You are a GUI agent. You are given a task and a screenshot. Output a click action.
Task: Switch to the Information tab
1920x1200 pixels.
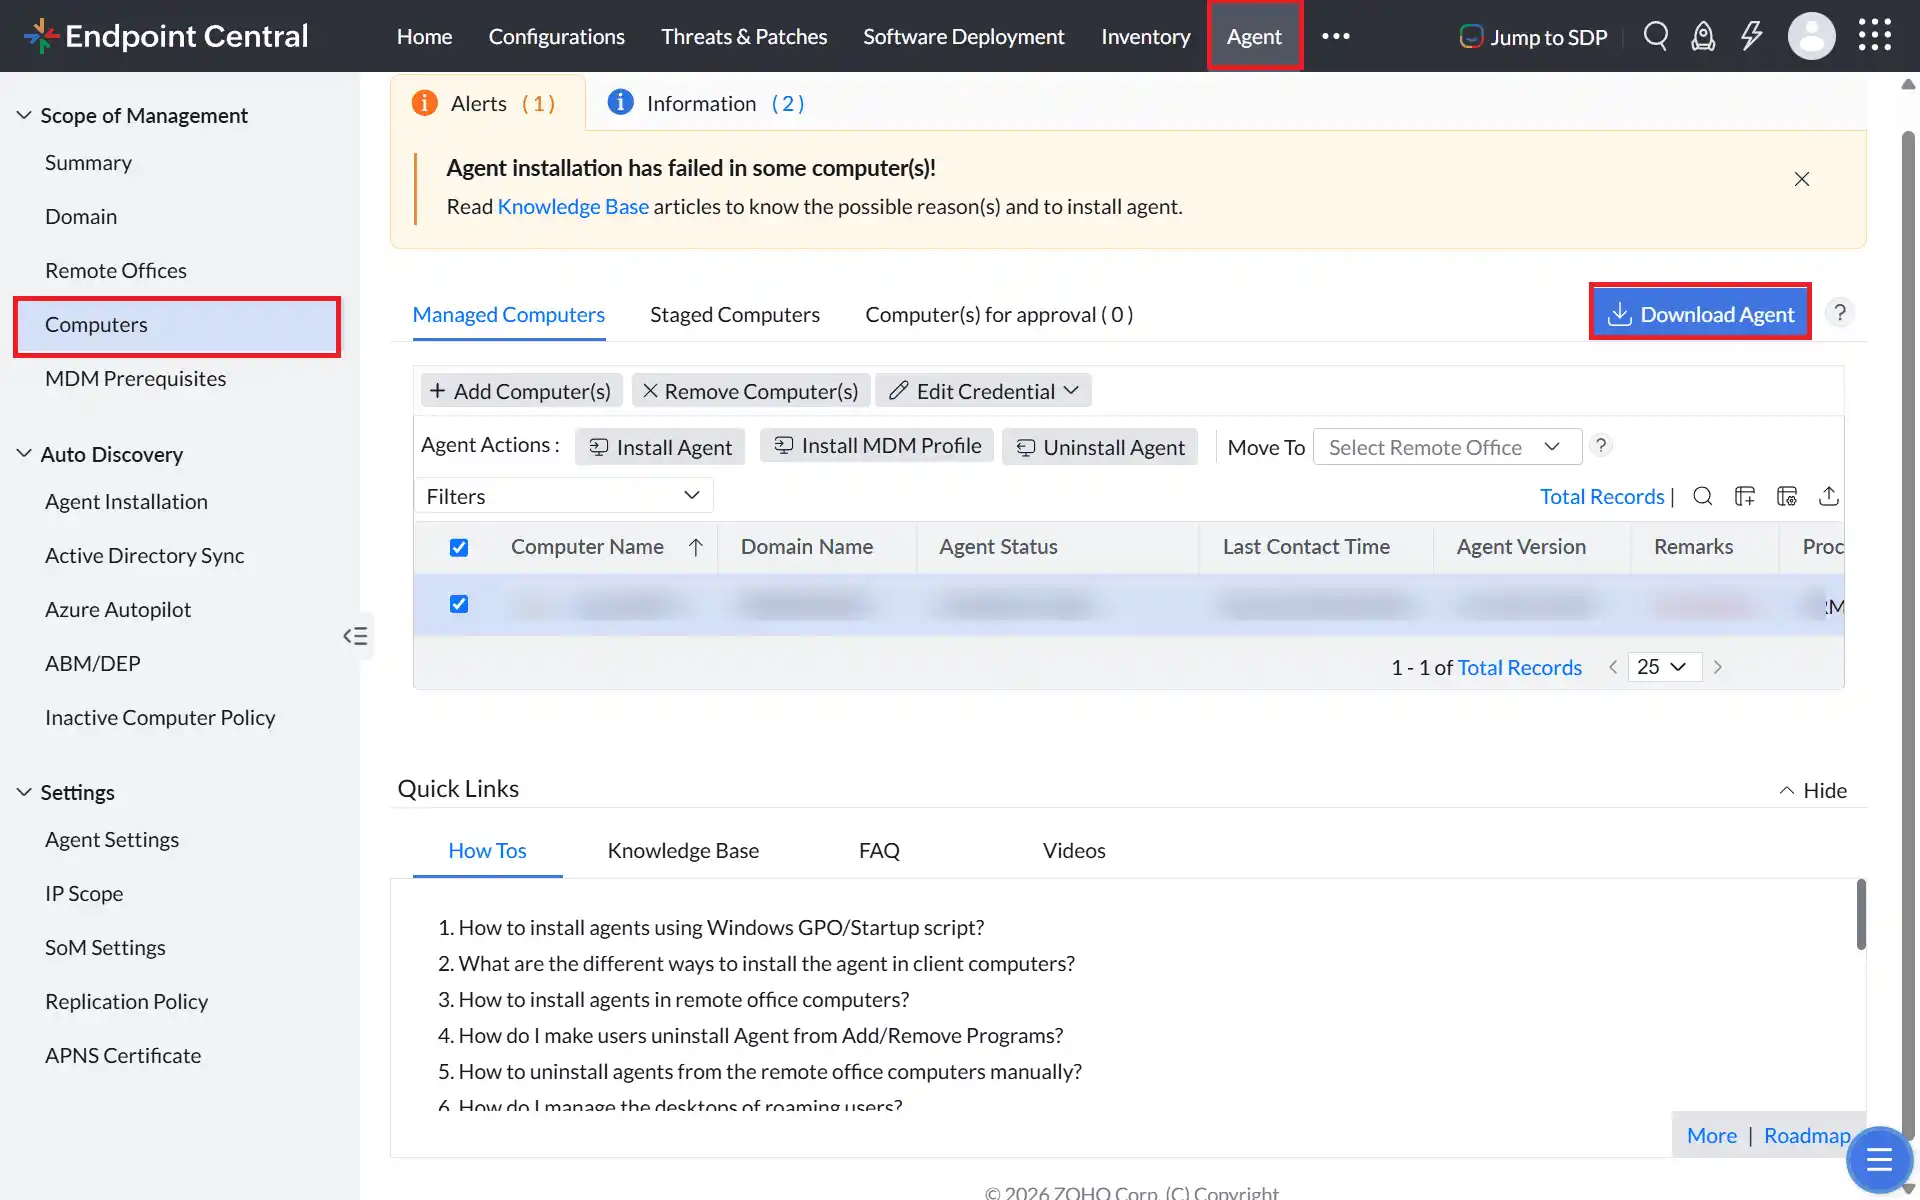(707, 103)
